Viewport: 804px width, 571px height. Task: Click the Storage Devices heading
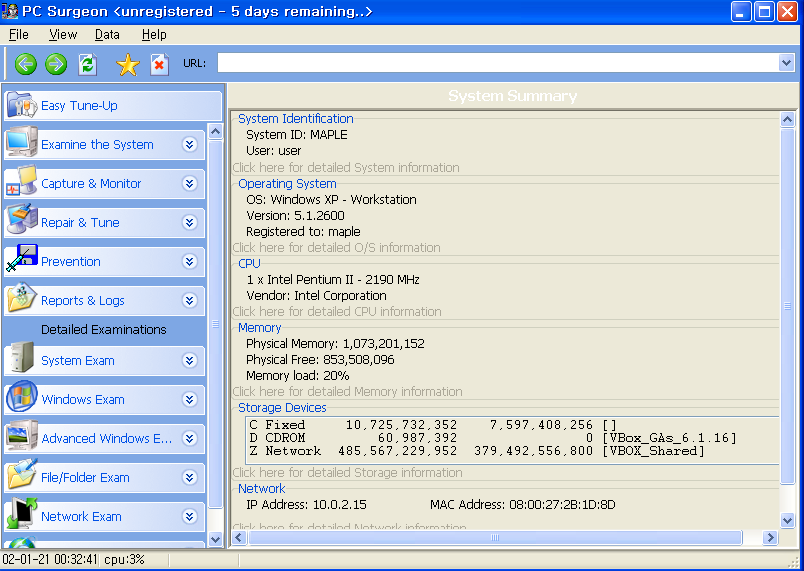282,407
